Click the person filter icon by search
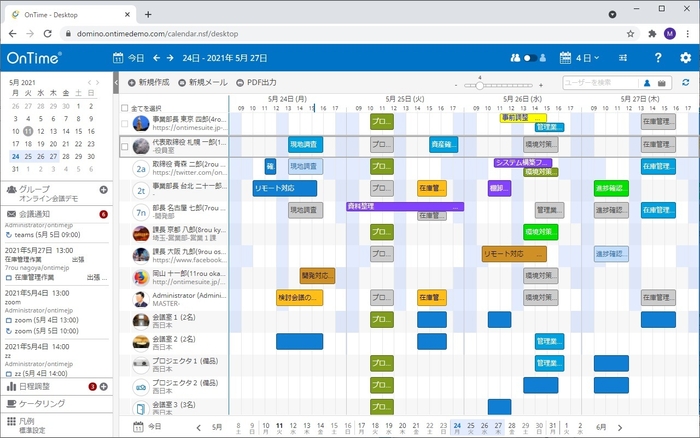The image size is (700, 438). pos(647,83)
